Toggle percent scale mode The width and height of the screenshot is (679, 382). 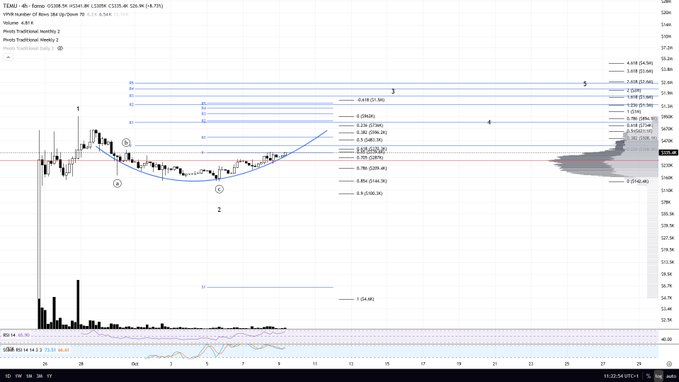[648, 376]
